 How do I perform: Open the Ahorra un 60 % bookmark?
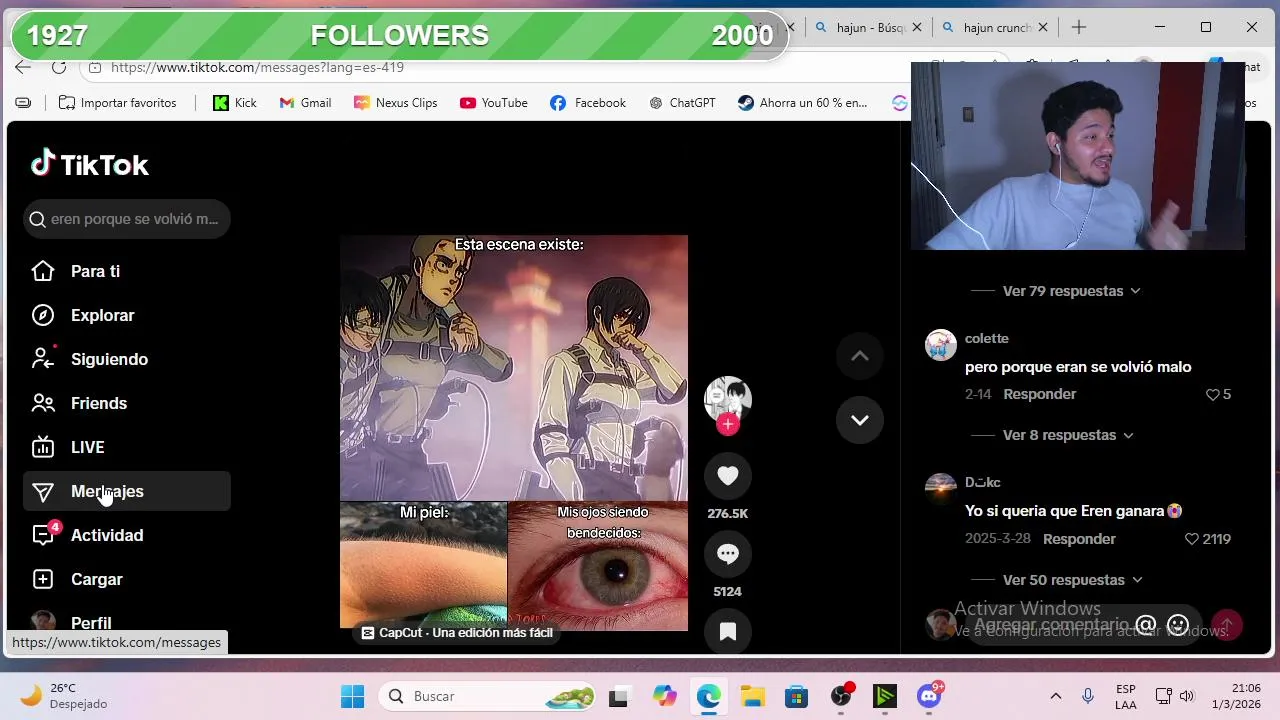803,103
